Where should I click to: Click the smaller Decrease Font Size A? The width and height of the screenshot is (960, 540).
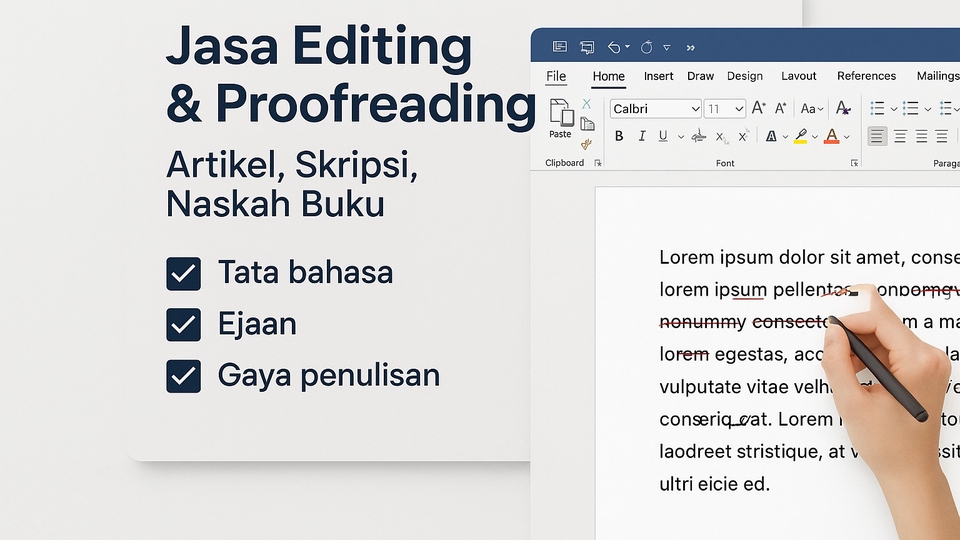tap(780, 109)
